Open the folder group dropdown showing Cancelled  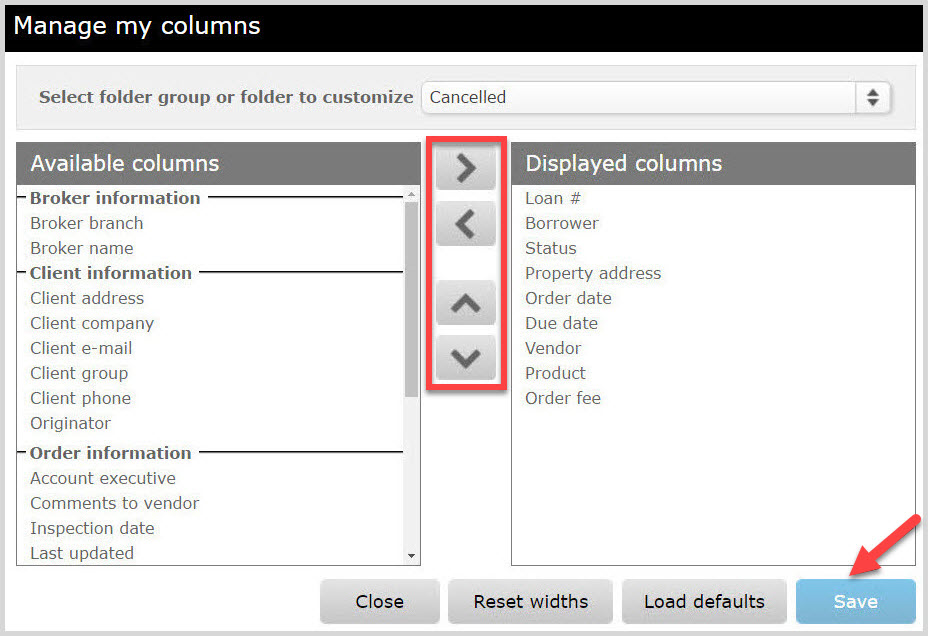coord(640,98)
